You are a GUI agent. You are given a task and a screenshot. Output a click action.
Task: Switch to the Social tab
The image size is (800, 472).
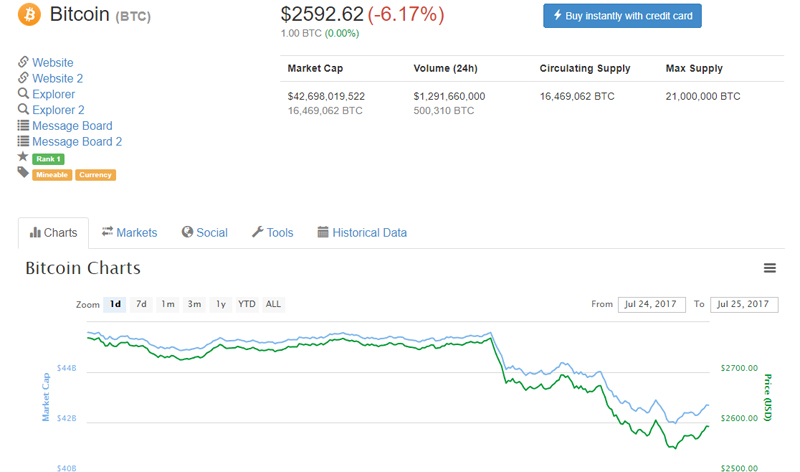click(x=205, y=233)
